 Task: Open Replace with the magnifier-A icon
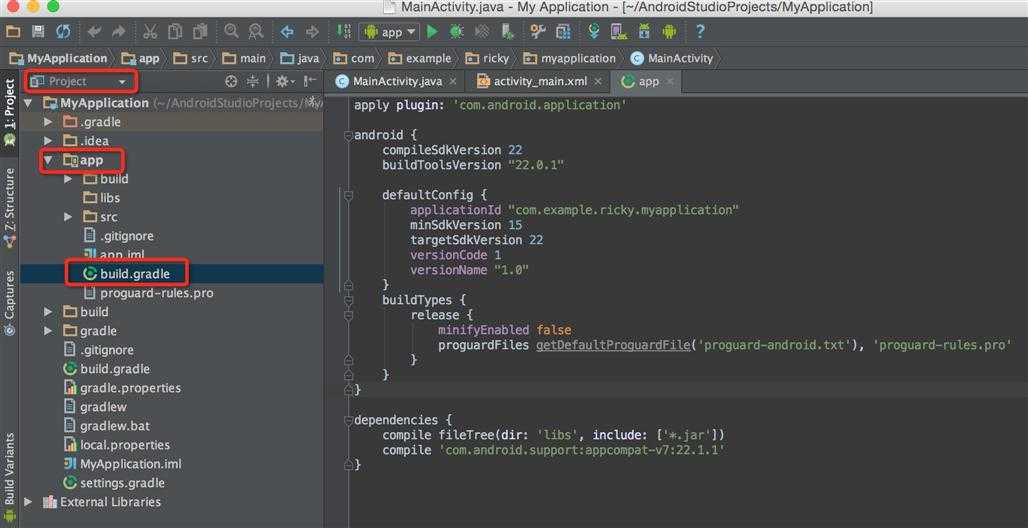pyautogui.click(x=256, y=31)
